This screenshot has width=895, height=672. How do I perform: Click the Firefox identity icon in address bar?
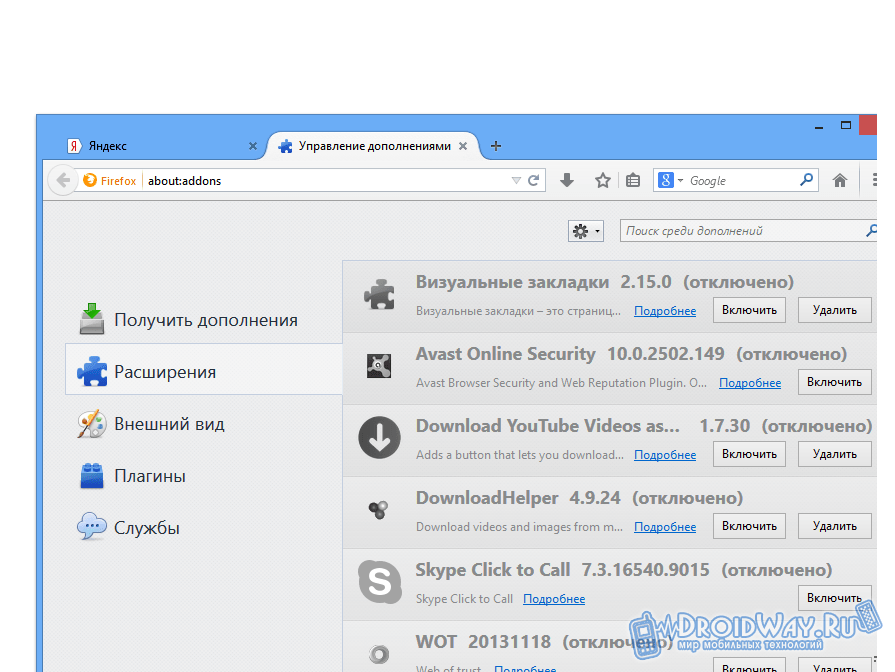point(90,180)
